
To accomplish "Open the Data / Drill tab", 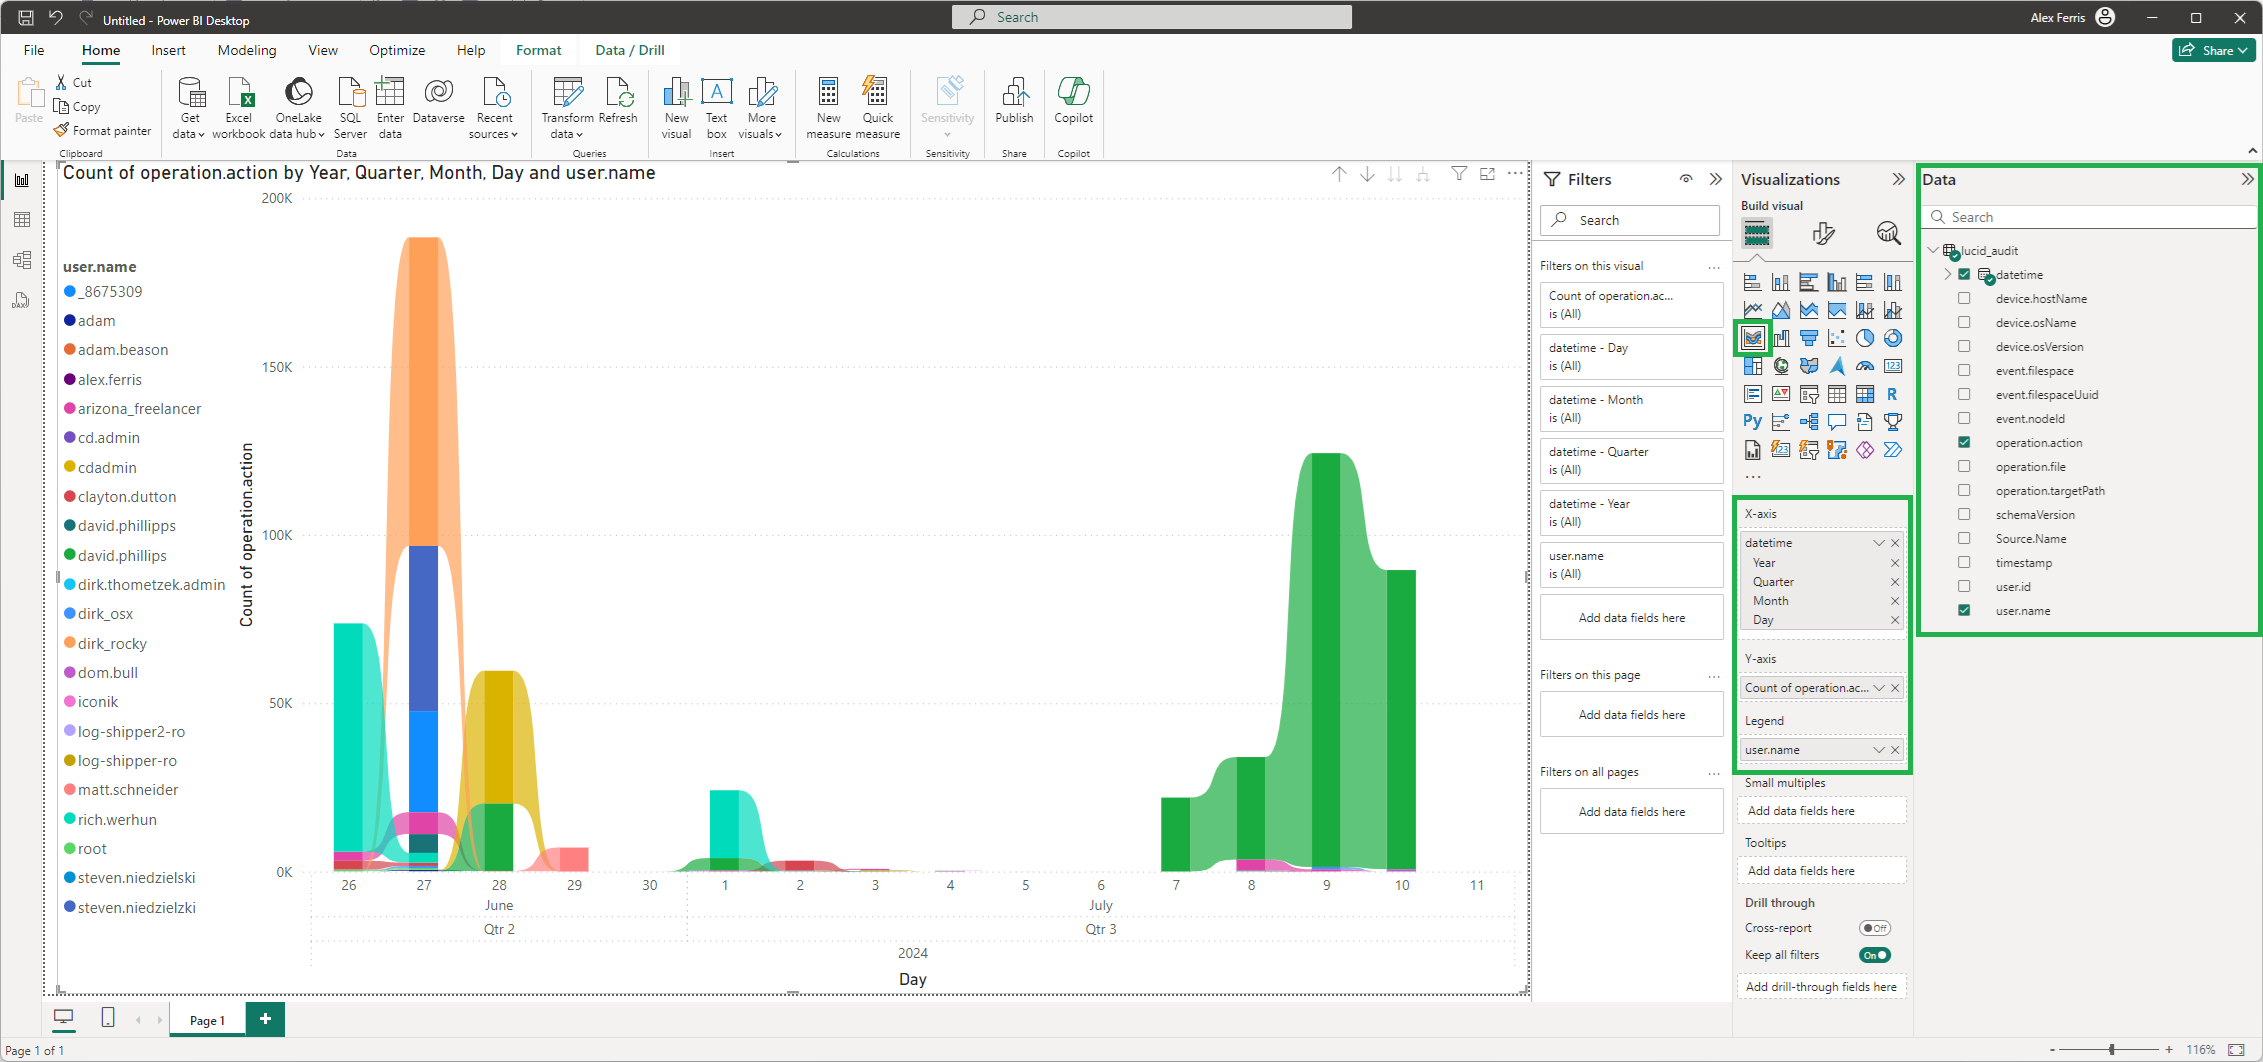I will pyautogui.click(x=629, y=50).
